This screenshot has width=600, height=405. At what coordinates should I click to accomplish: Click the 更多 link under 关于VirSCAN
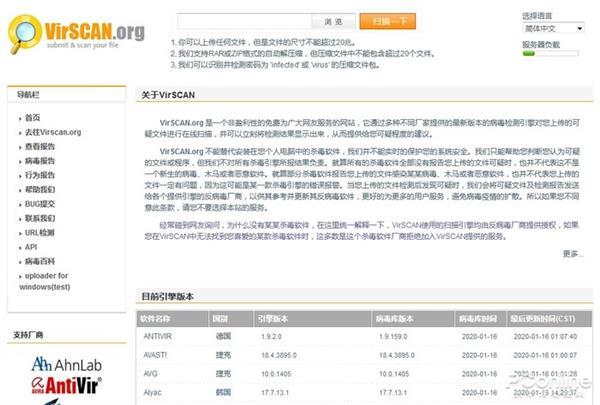click(572, 253)
